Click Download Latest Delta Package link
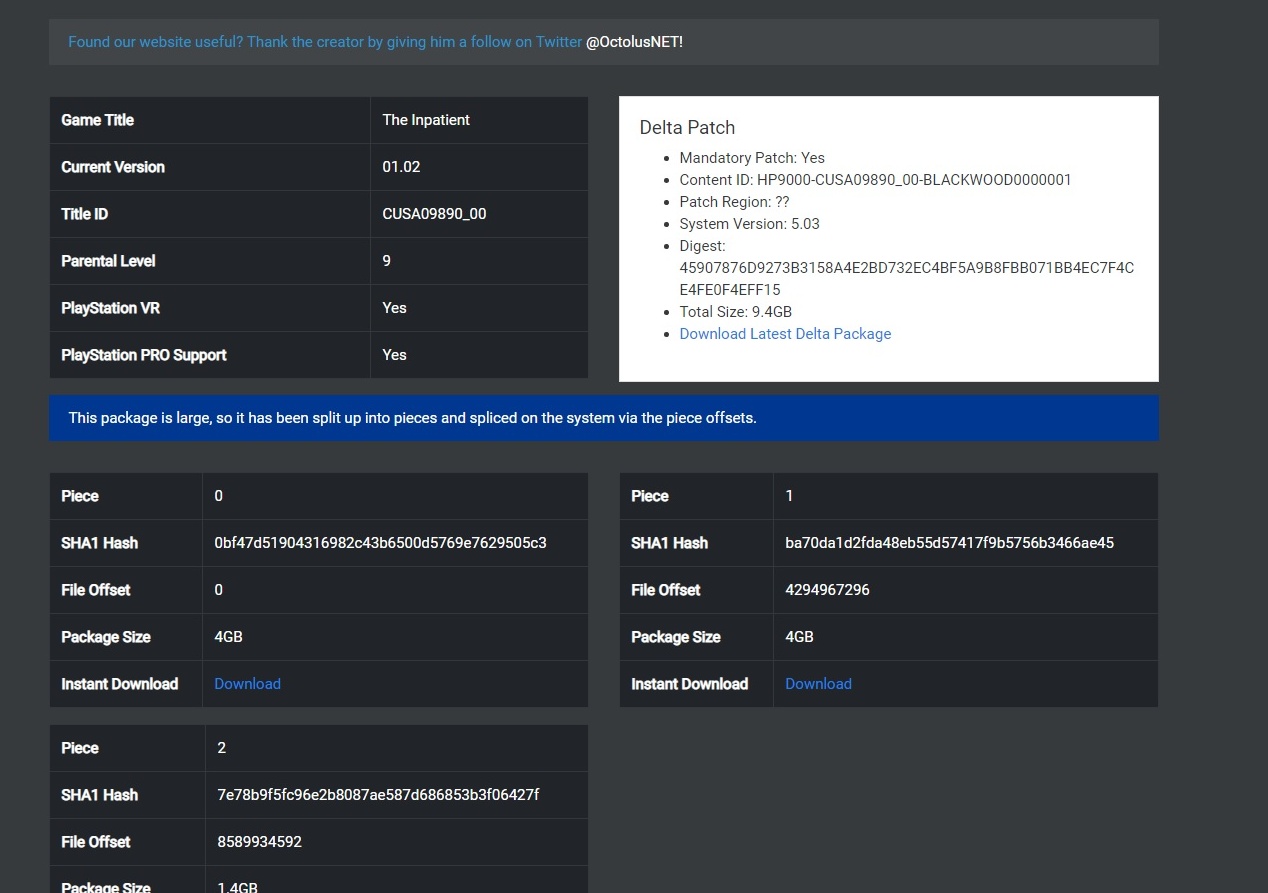This screenshot has height=893, width=1268. [785, 334]
